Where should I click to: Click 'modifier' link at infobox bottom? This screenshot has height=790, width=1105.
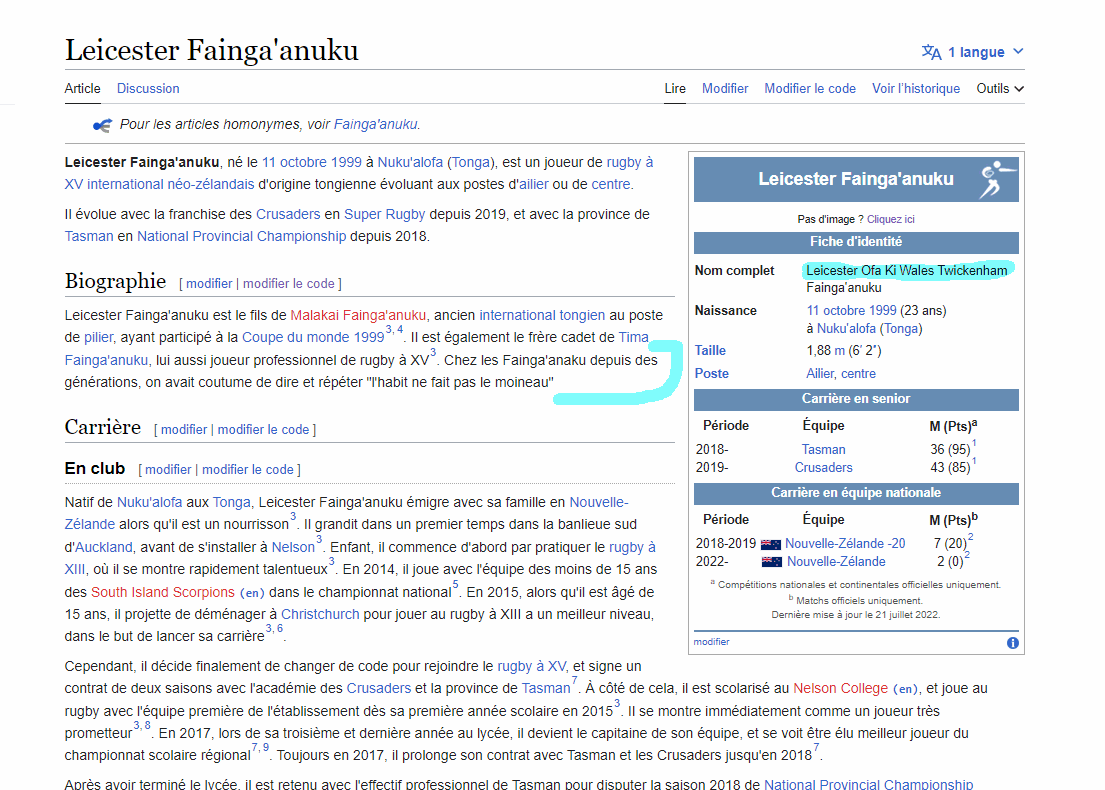(711, 642)
